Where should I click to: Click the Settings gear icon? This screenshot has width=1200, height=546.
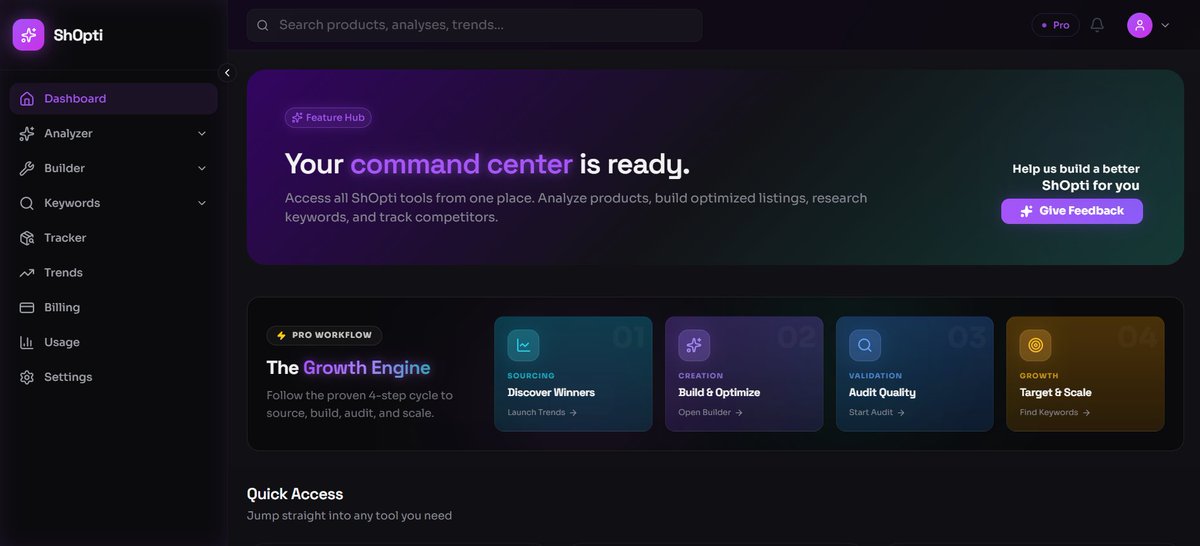coord(26,377)
